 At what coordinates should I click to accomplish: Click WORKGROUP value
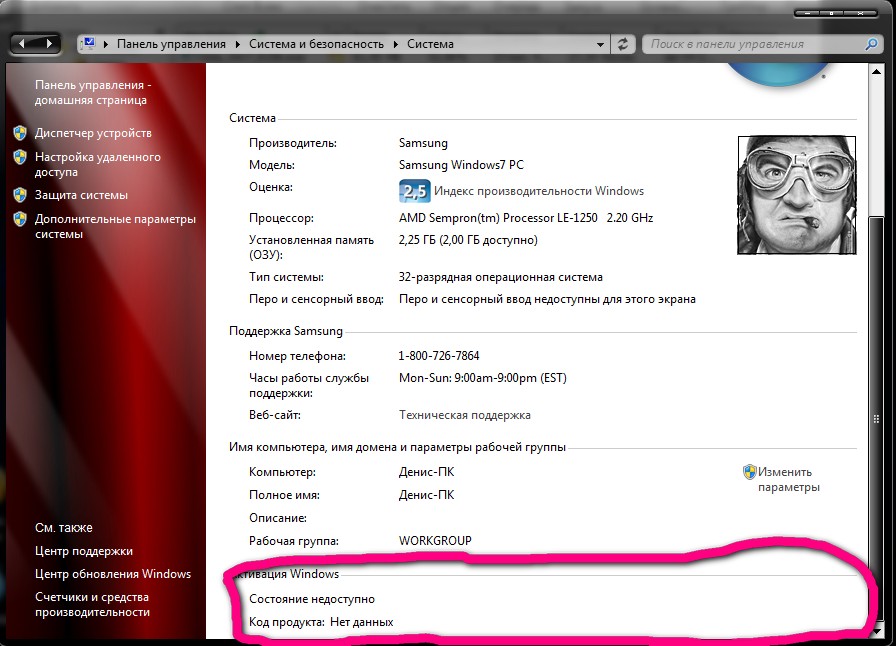[435, 541]
